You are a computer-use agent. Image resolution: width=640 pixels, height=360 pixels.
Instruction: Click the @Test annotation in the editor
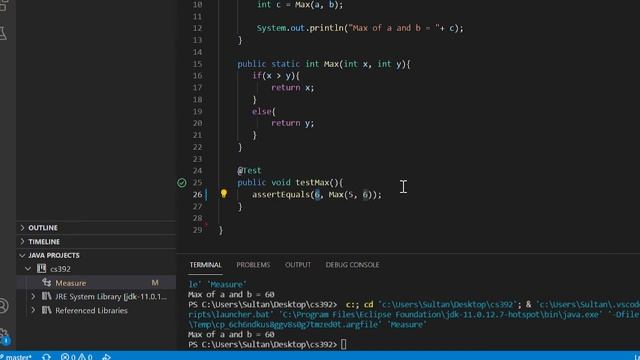(x=249, y=170)
